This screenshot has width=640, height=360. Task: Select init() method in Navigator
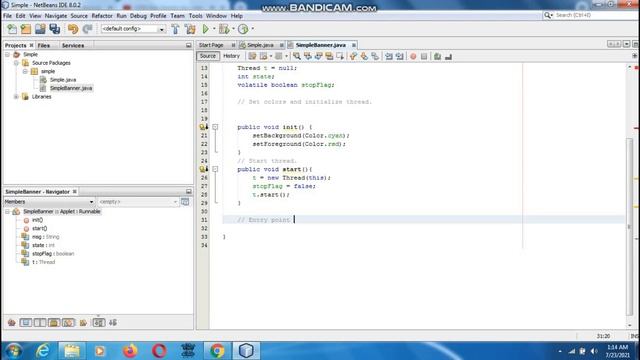click(x=38, y=220)
